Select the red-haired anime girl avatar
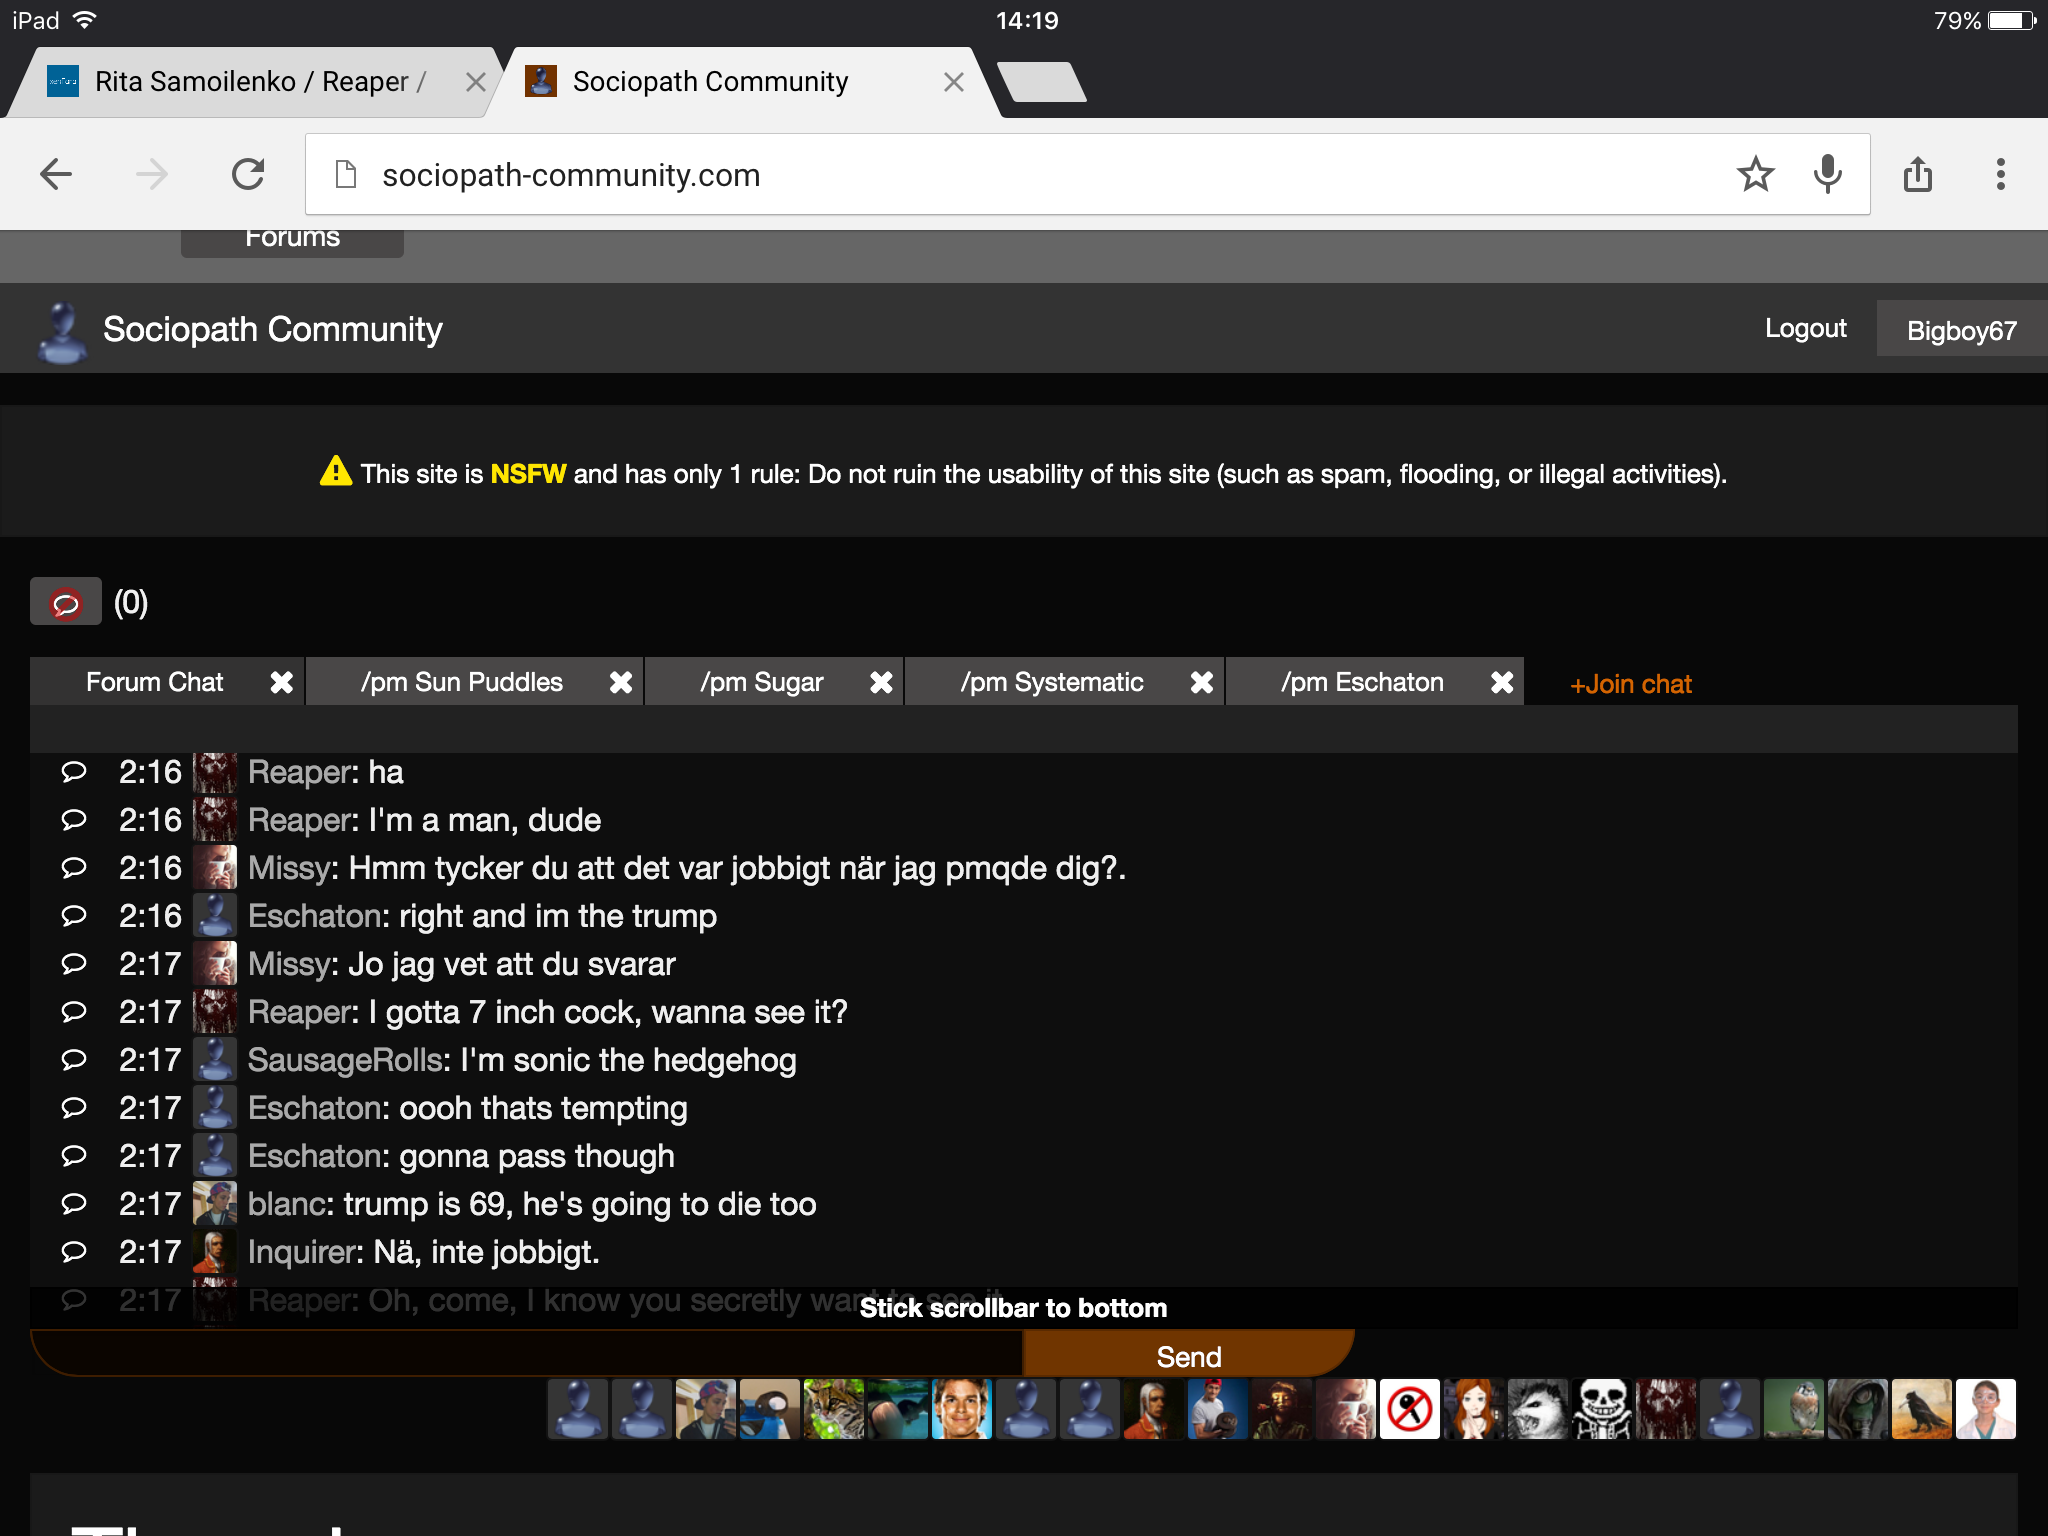2048x1536 pixels. (1474, 1409)
